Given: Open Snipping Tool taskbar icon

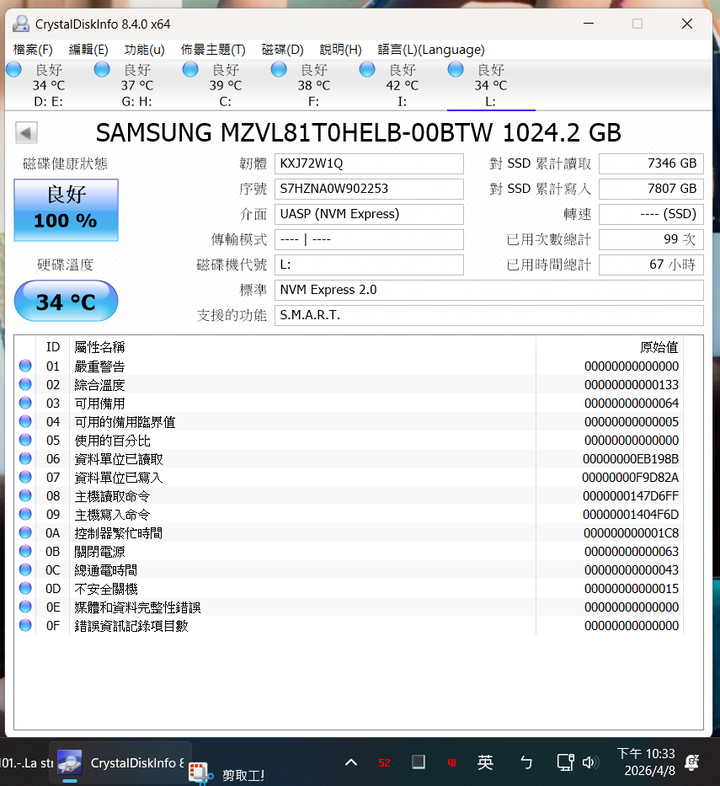Looking at the screenshot, I should [x=200, y=773].
